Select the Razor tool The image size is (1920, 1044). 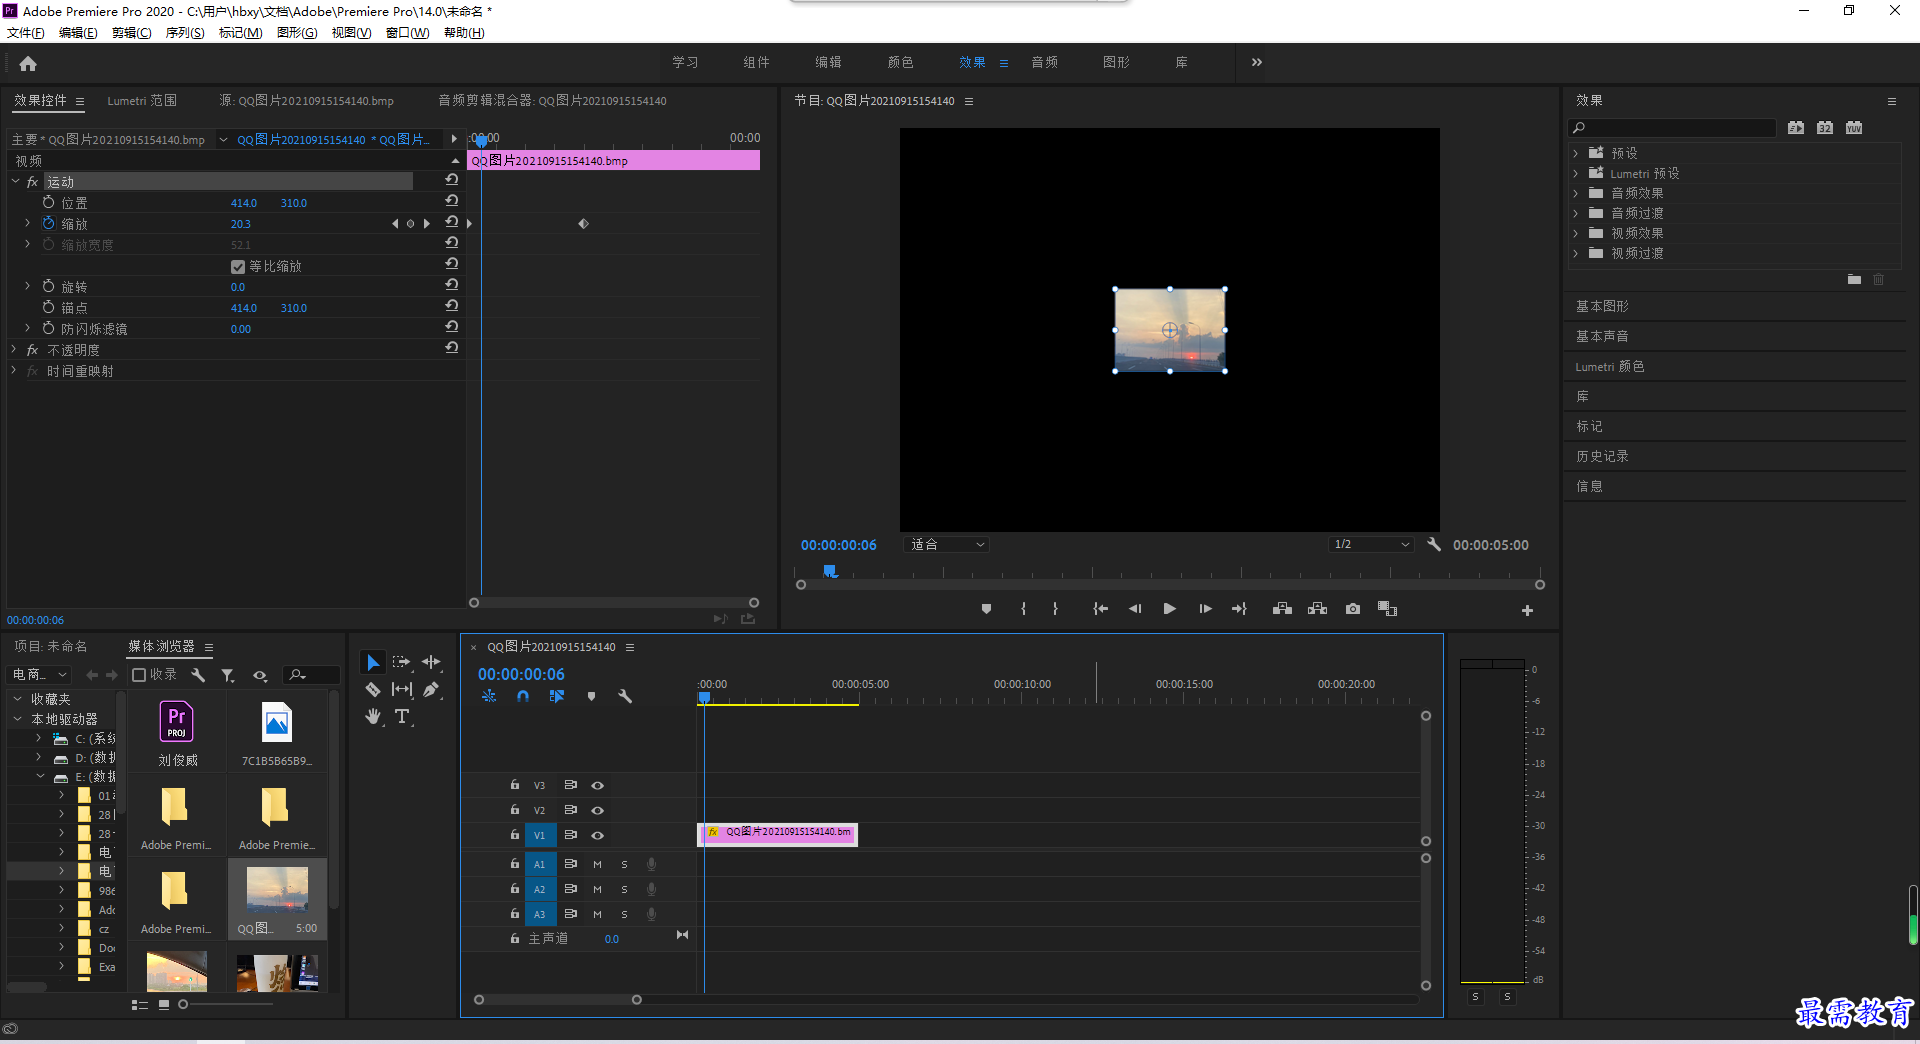pos(372,689)
